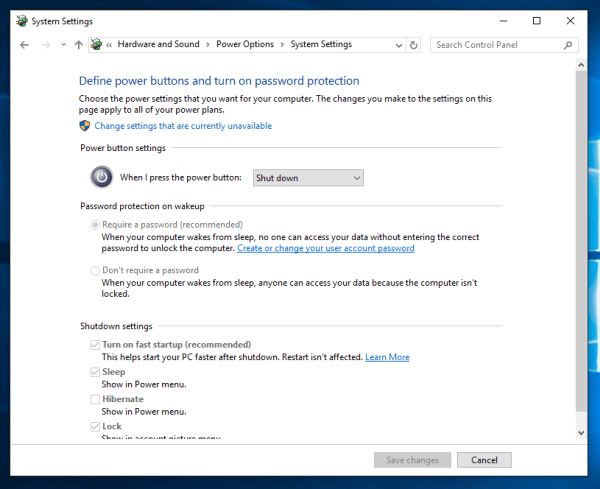600x489 pixels.
Task: Toggle Turn on fast startup checkbox
Action: 95,345
